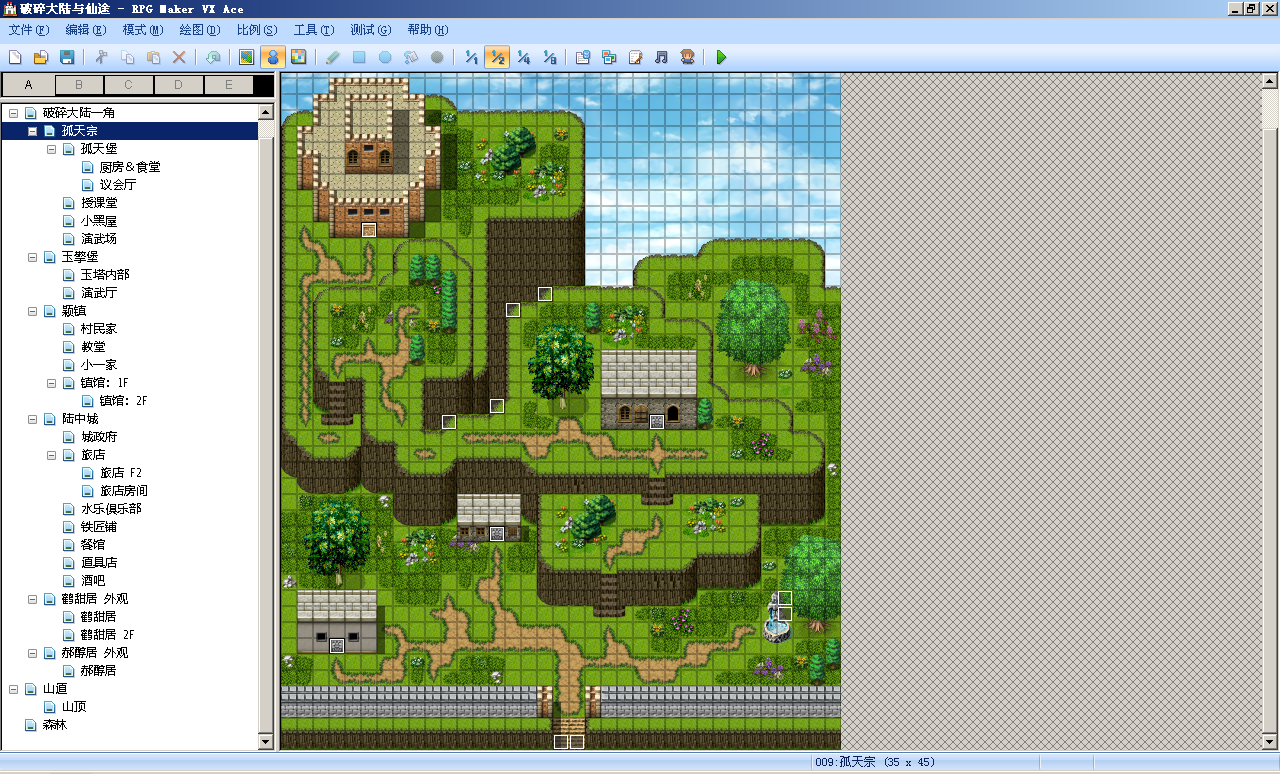Switch to Event editing mode

(273, 57)
